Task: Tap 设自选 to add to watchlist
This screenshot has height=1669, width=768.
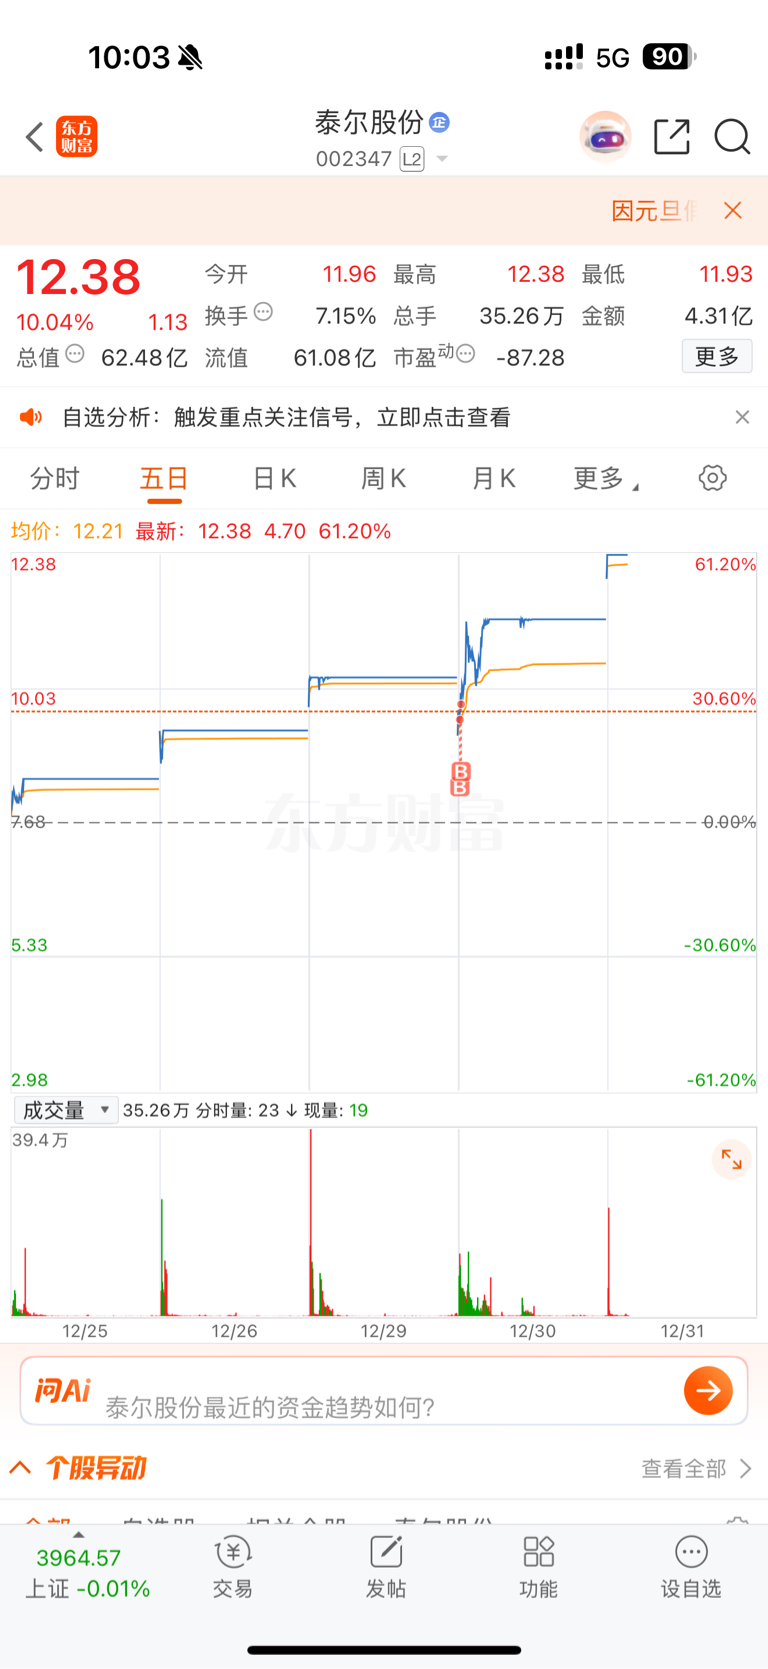Action: coord(691,1568)
